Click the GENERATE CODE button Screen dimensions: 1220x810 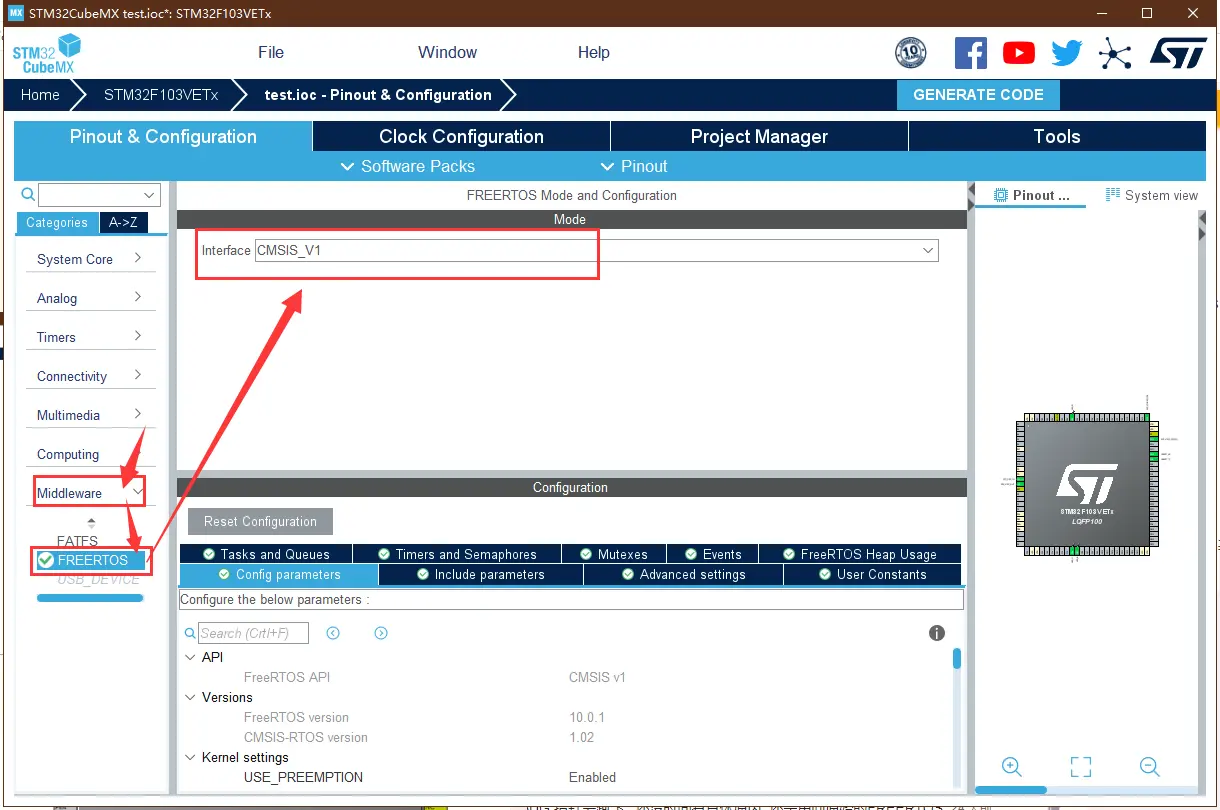point(978,95)
